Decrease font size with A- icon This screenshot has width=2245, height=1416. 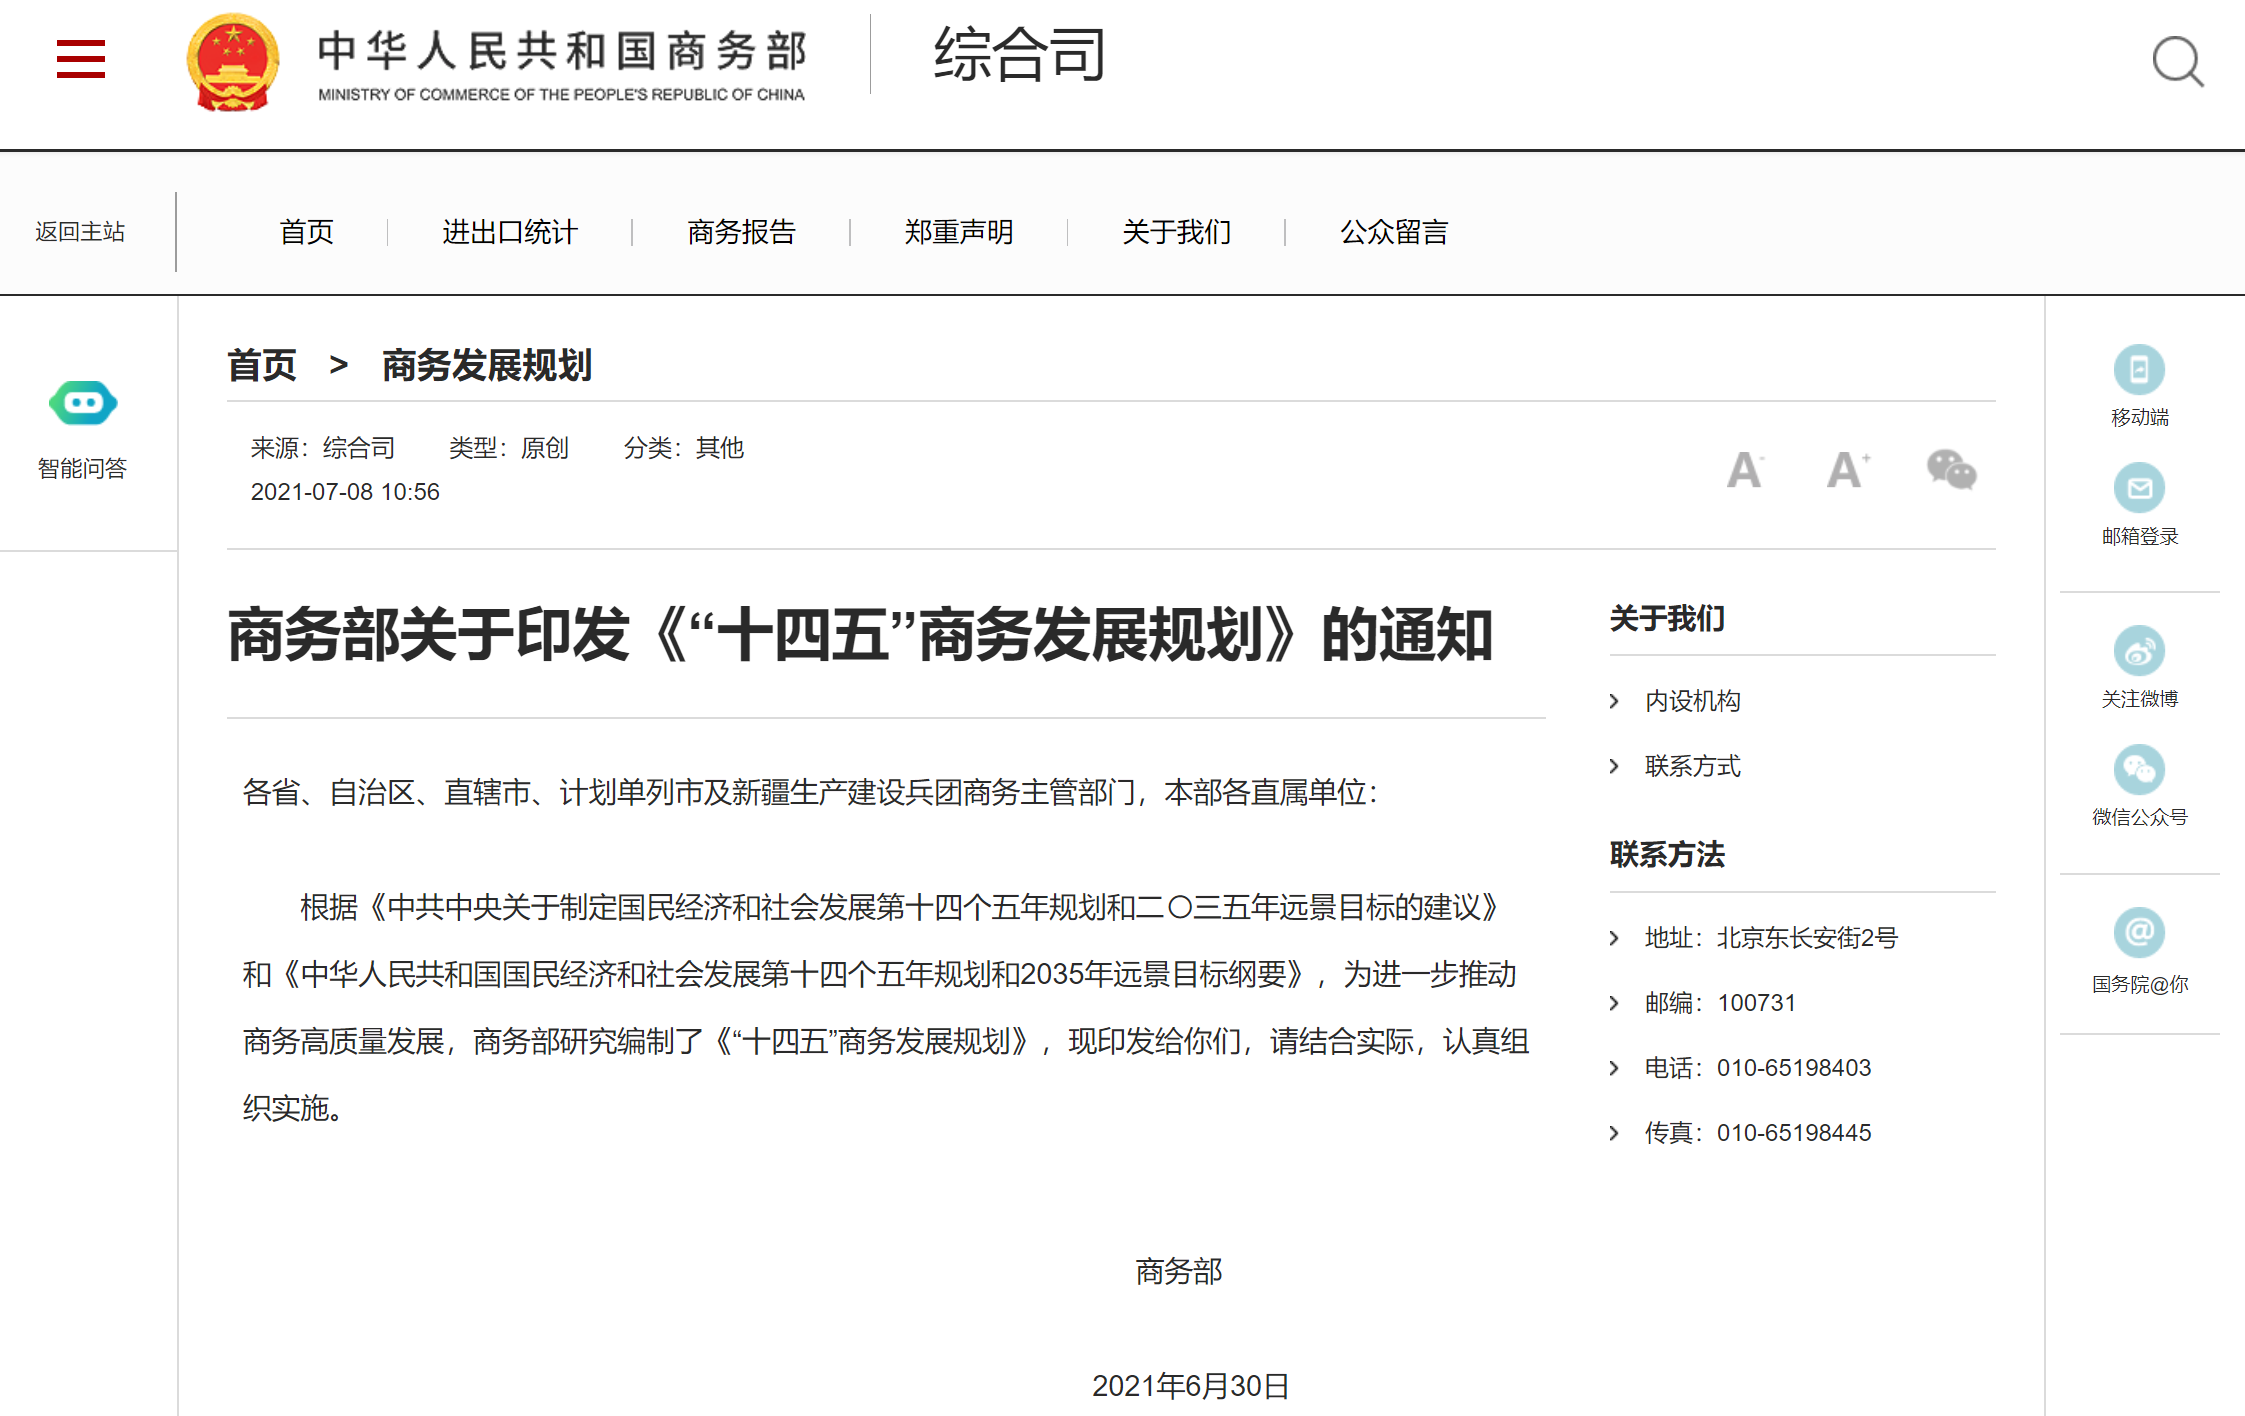[1745, 469]
